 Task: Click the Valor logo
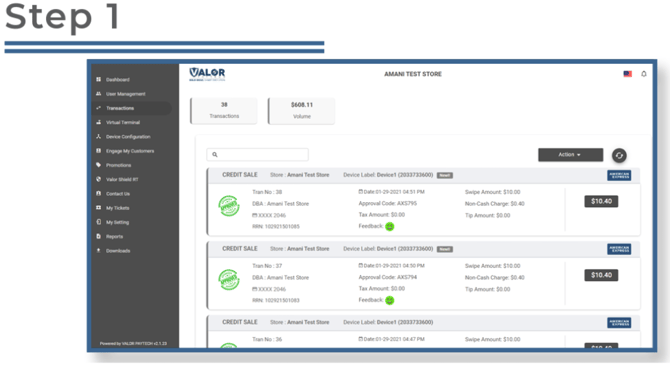[x=207, y=74]
